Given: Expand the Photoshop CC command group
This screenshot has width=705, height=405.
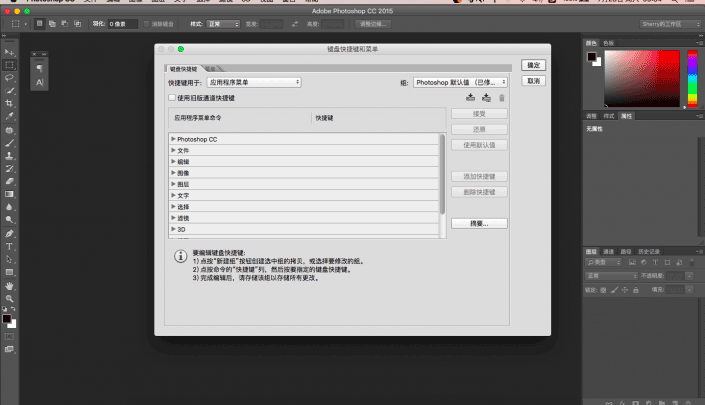Looking at the screenshot, I should point(173,139).
